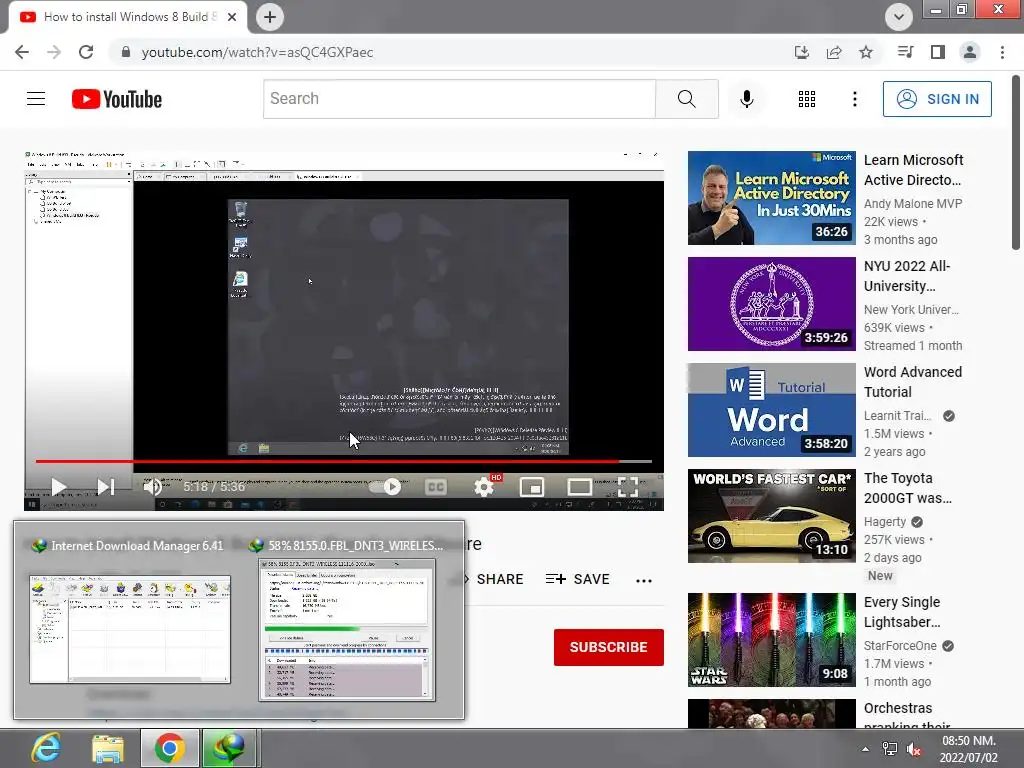Switch to theater mode

pos(580,487)
